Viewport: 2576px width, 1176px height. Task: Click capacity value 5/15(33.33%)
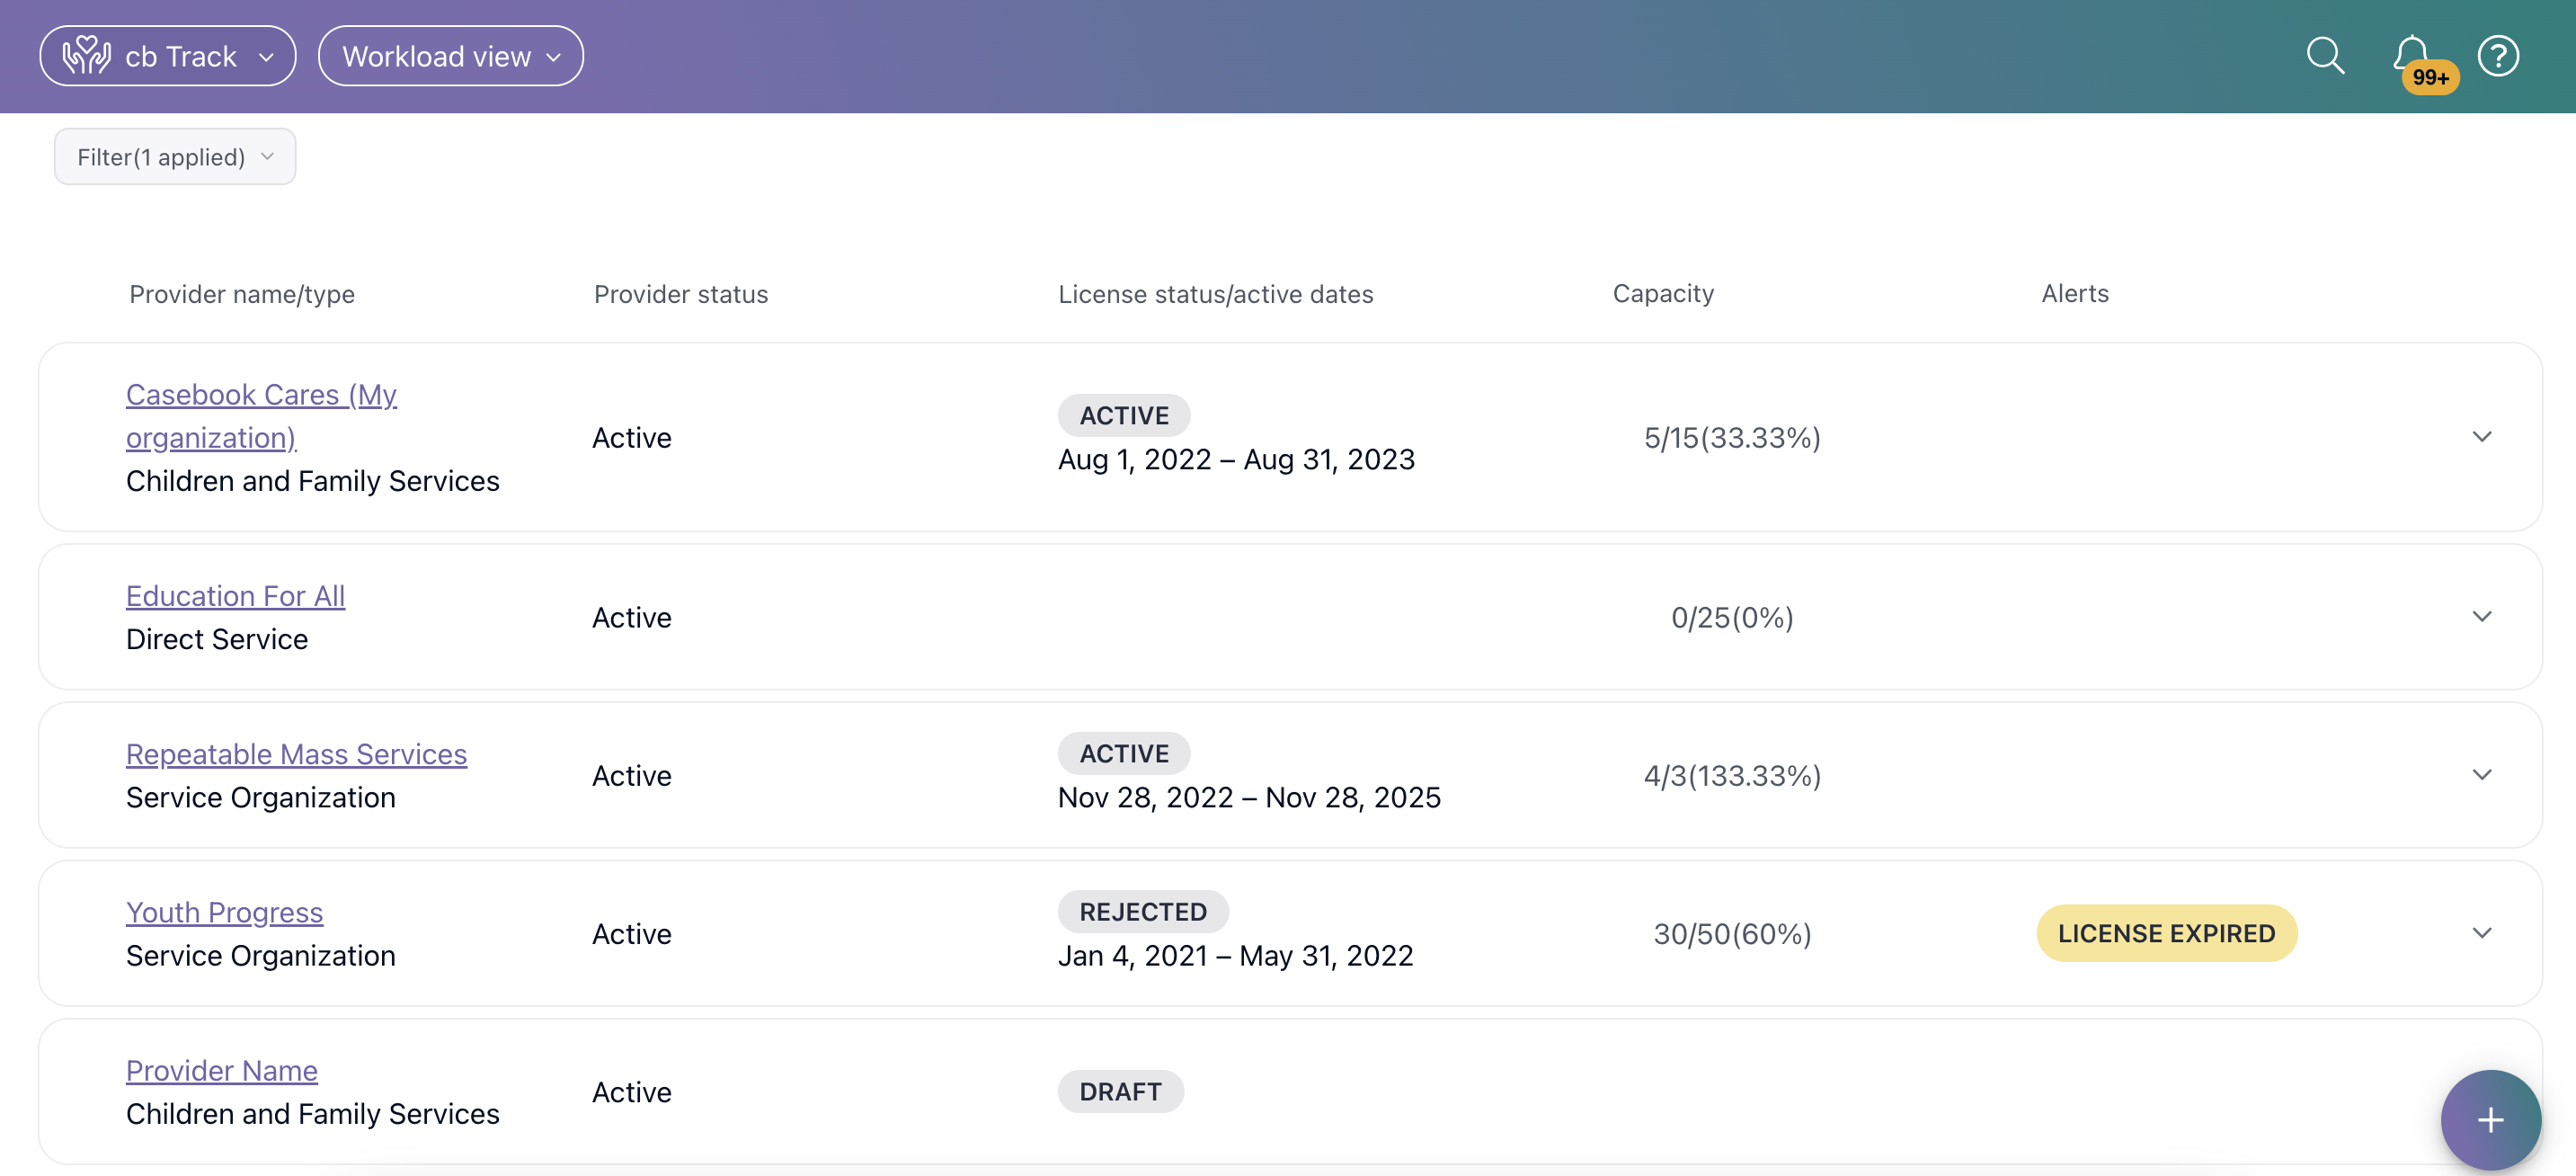tap(1732, 437)
